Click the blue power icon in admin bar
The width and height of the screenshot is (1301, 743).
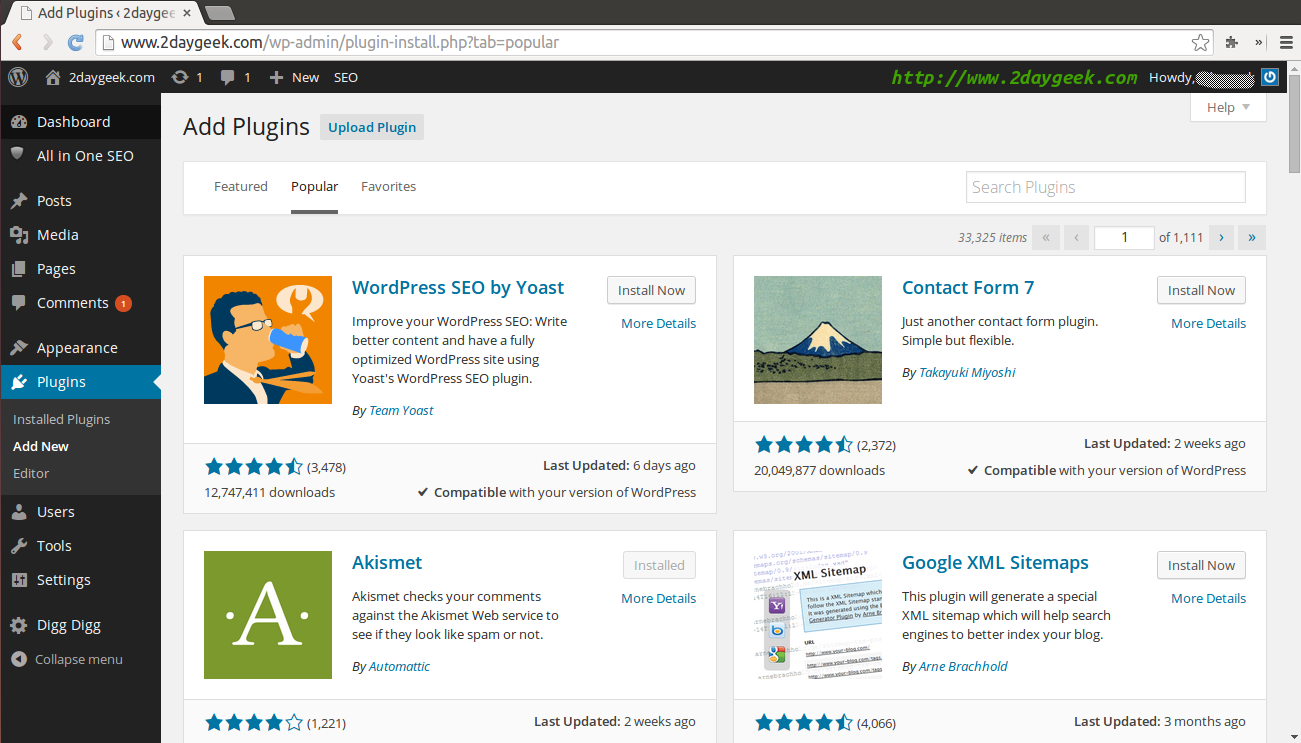click(1270, 77)
